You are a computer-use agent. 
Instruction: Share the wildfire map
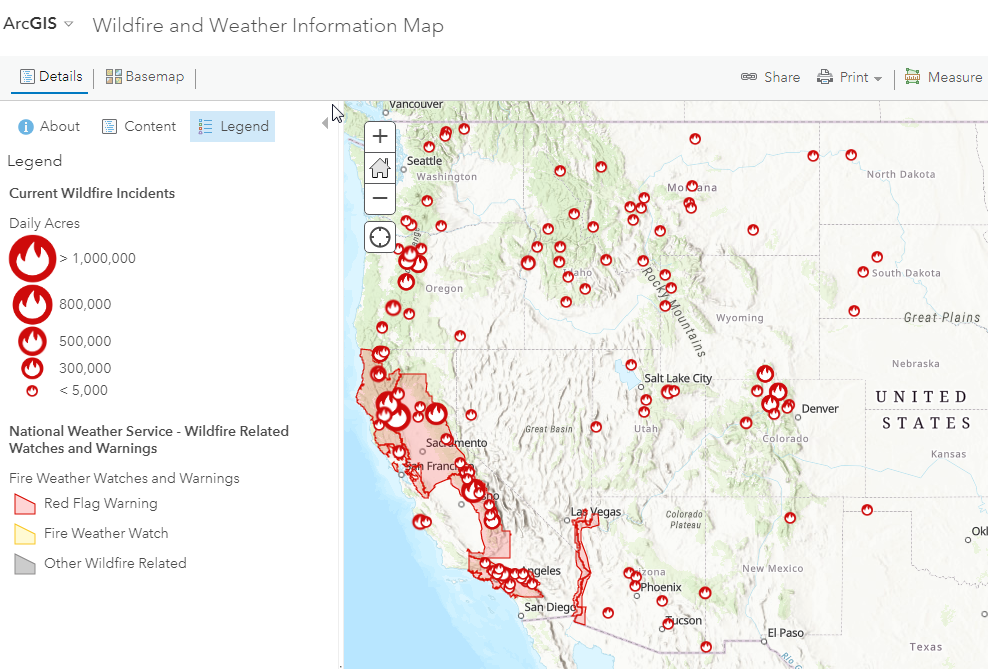click(770, 77)
